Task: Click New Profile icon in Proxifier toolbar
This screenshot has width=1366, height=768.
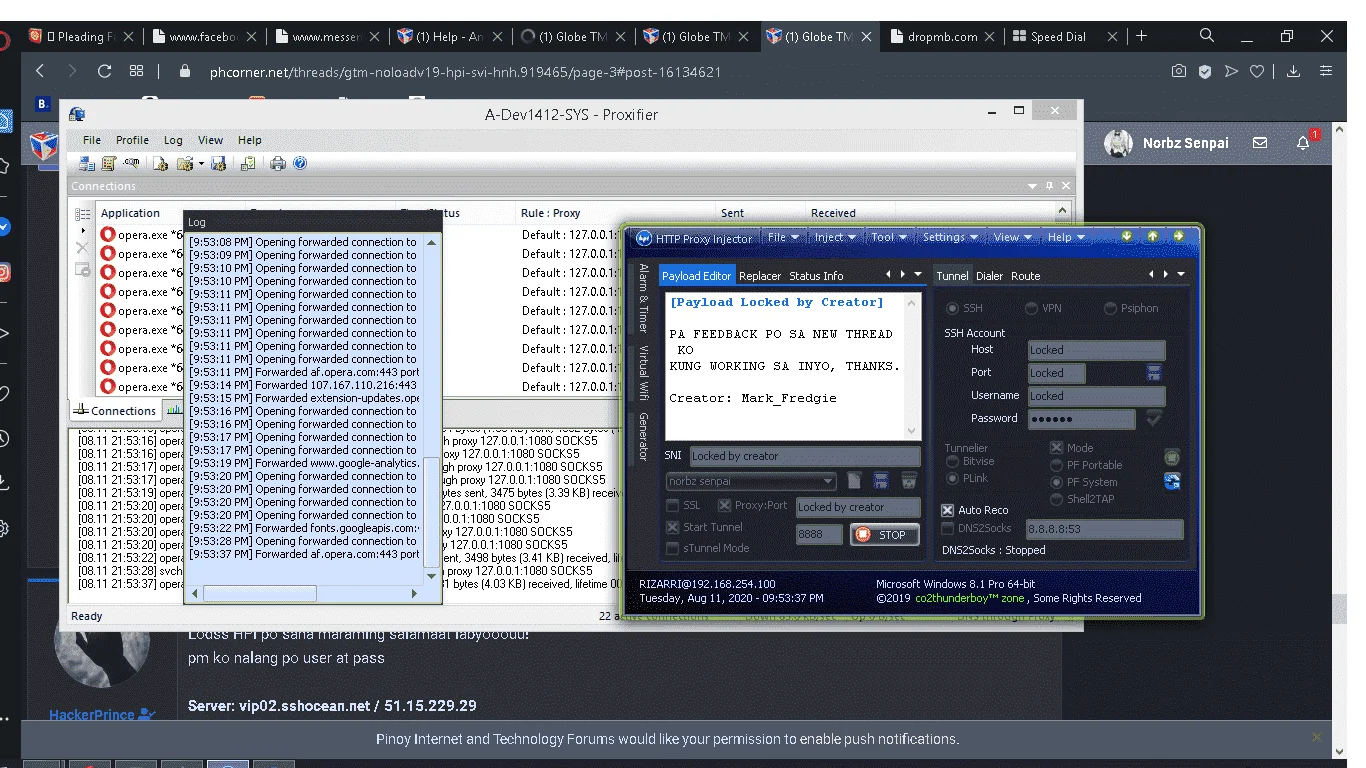Action: coord(160,163)
